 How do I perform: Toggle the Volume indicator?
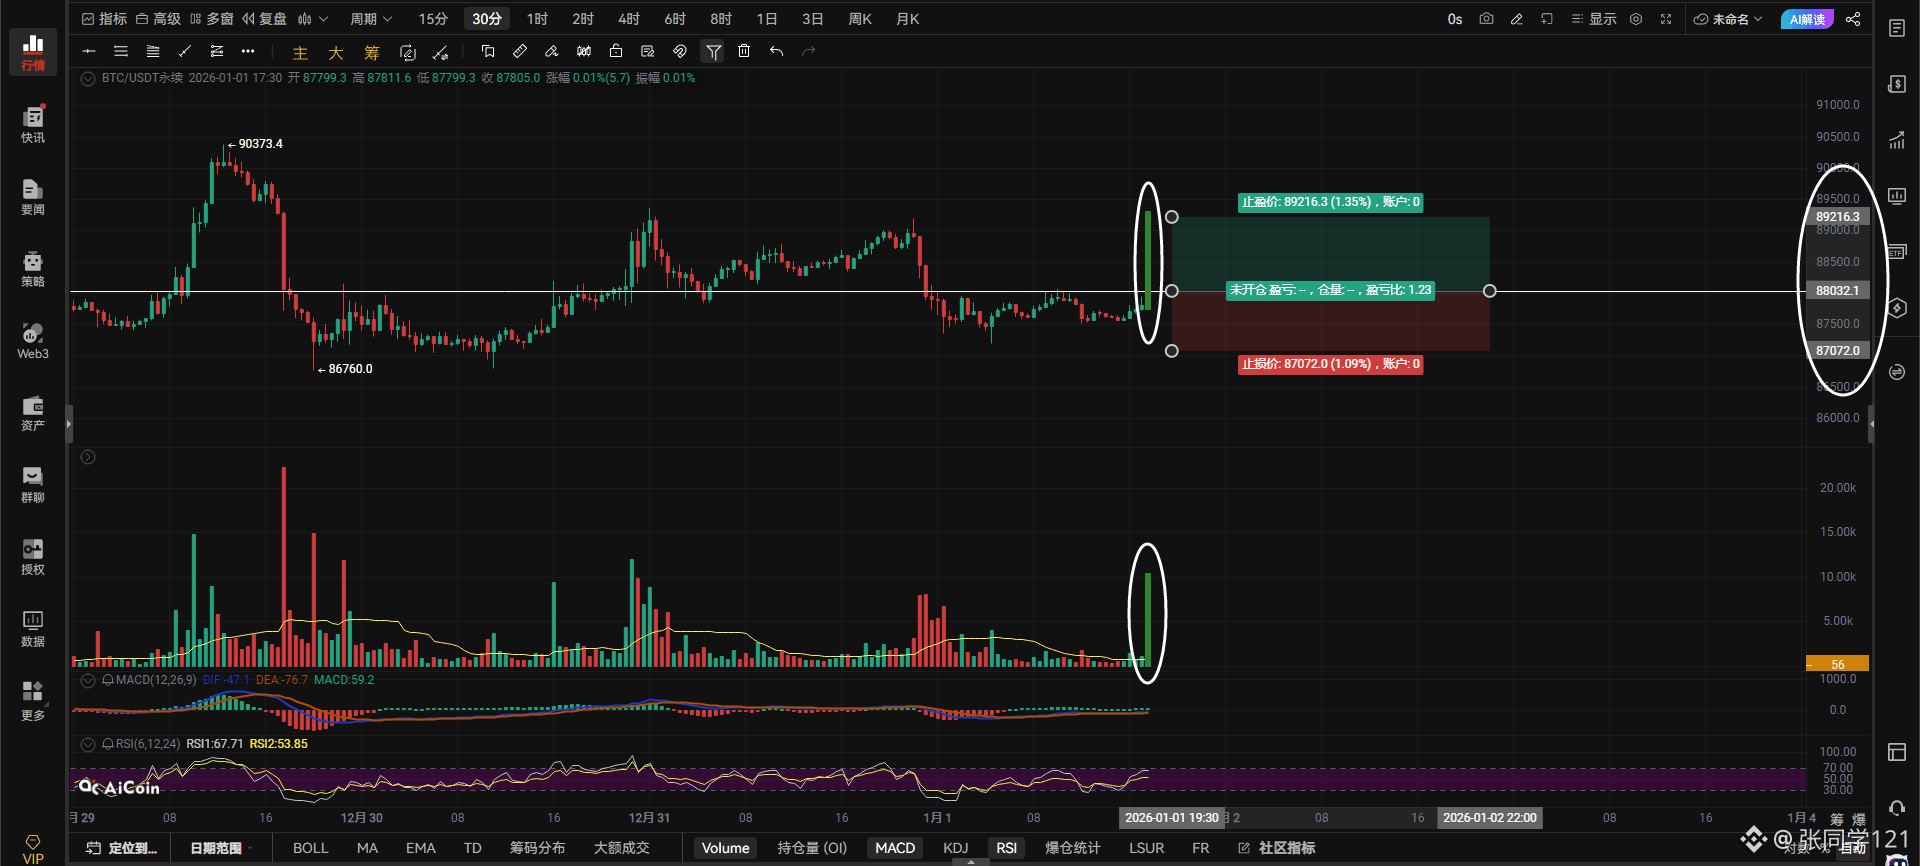pyautogui.click(x=725, y=848)
